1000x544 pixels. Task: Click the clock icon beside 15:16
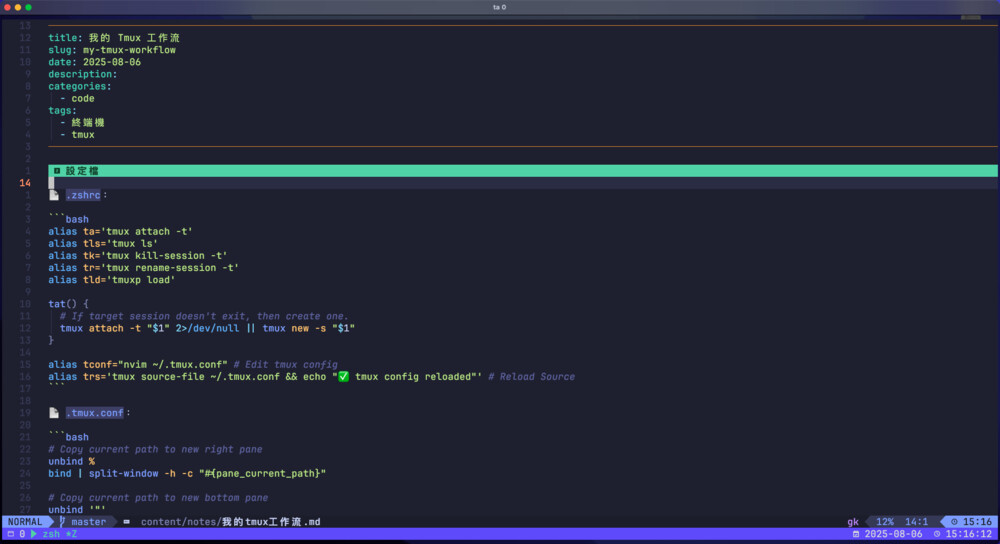[955, 522]
